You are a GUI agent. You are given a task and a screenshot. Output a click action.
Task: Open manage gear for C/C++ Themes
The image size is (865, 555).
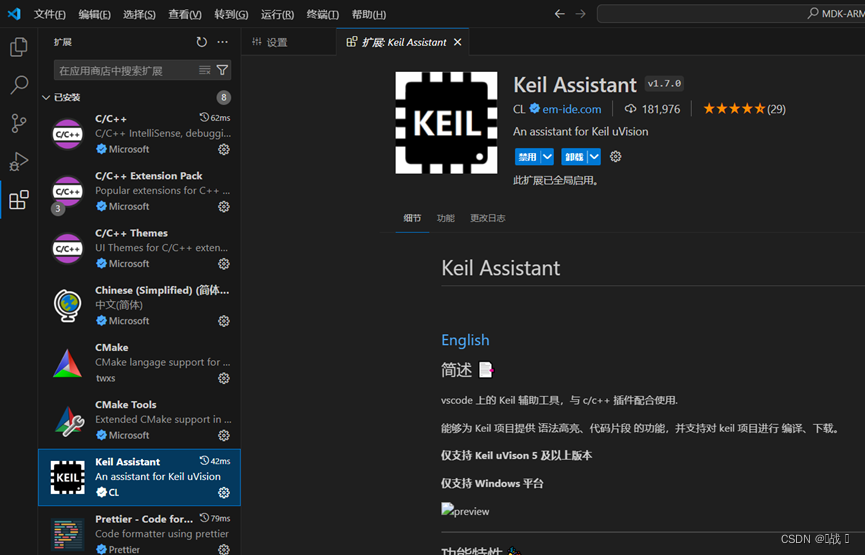click(x=223, y=264)
